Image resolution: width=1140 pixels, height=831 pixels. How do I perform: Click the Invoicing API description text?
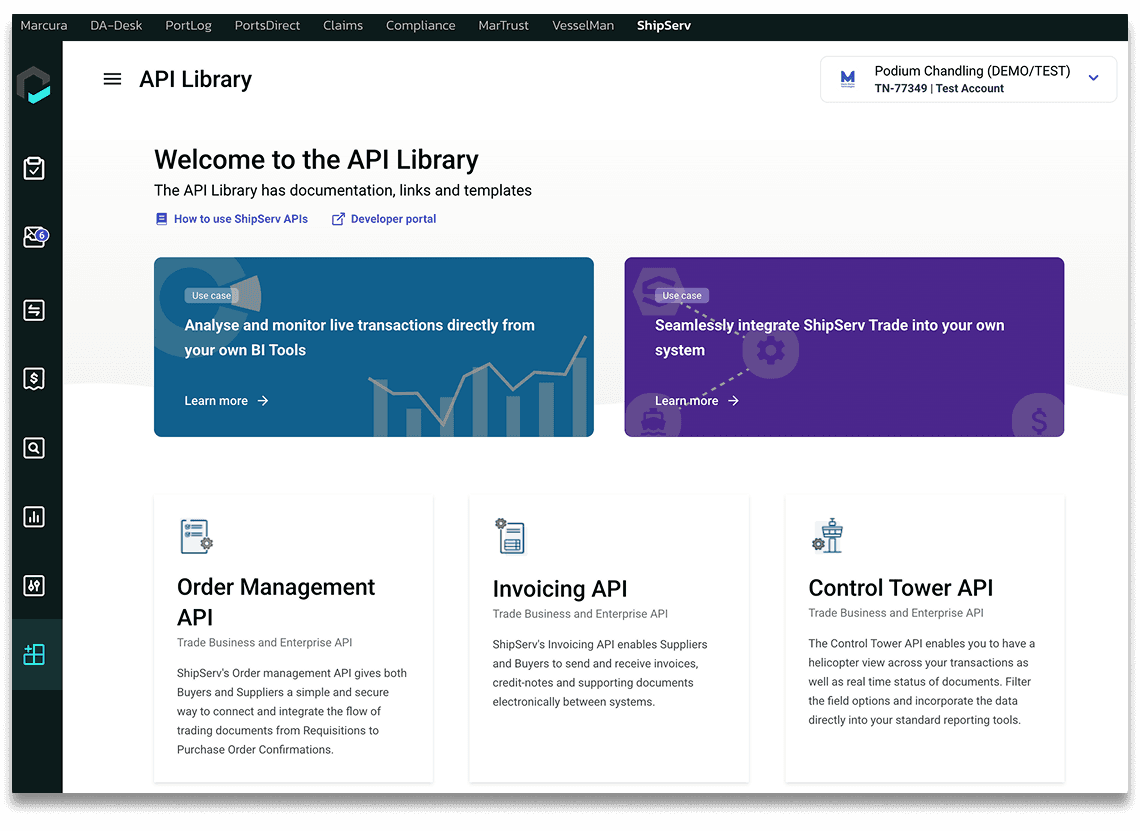600,673
